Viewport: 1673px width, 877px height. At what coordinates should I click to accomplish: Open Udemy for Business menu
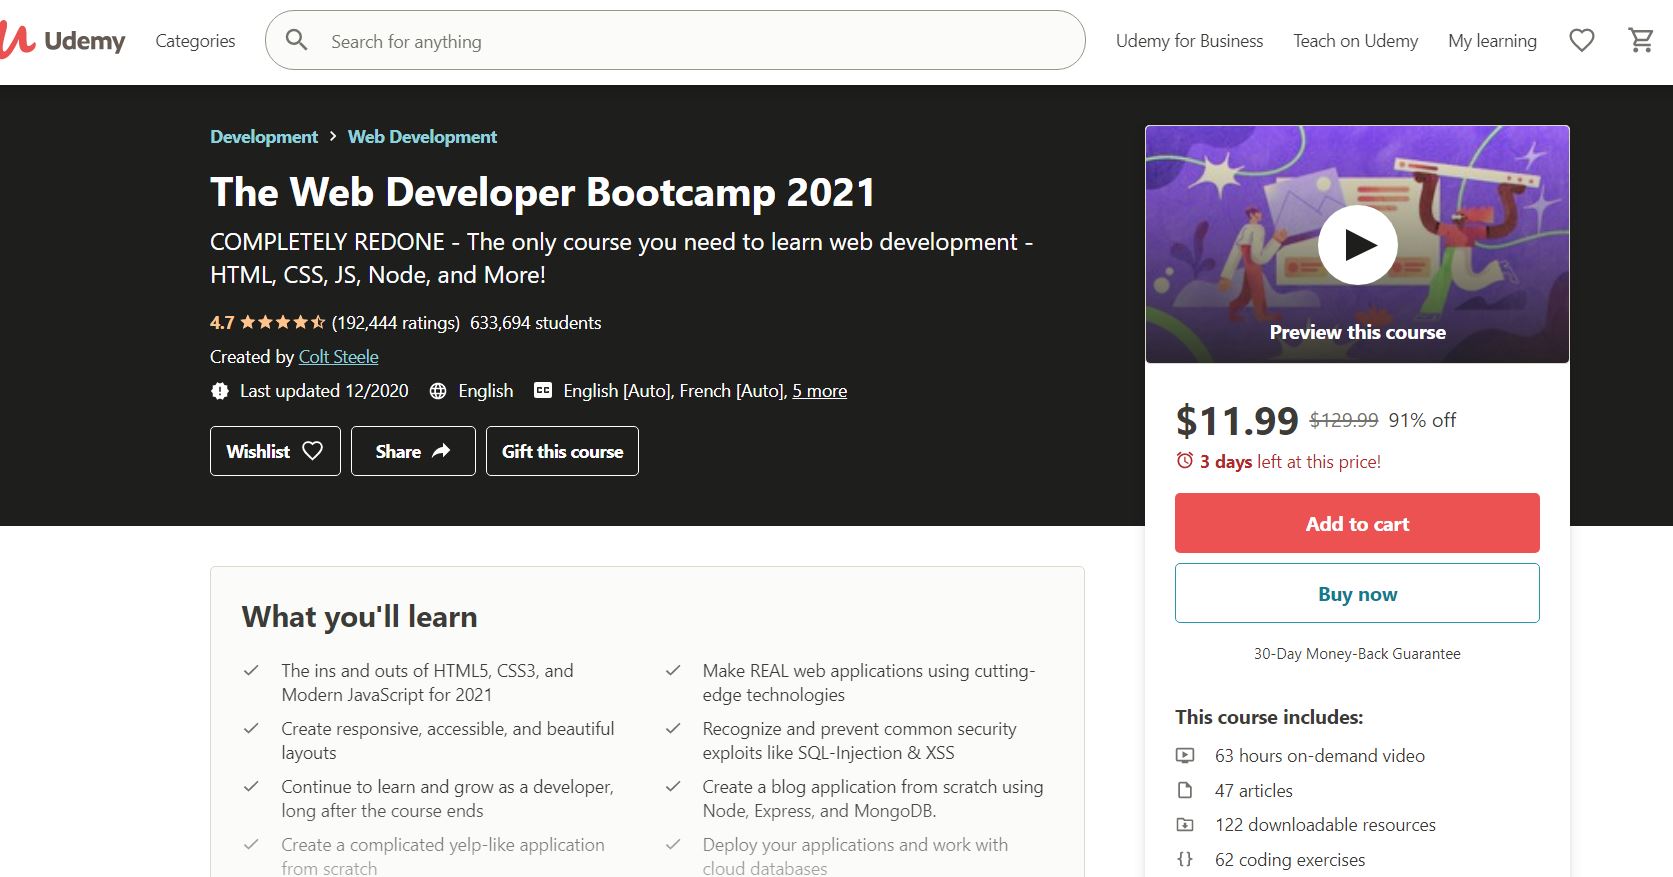1189,41
